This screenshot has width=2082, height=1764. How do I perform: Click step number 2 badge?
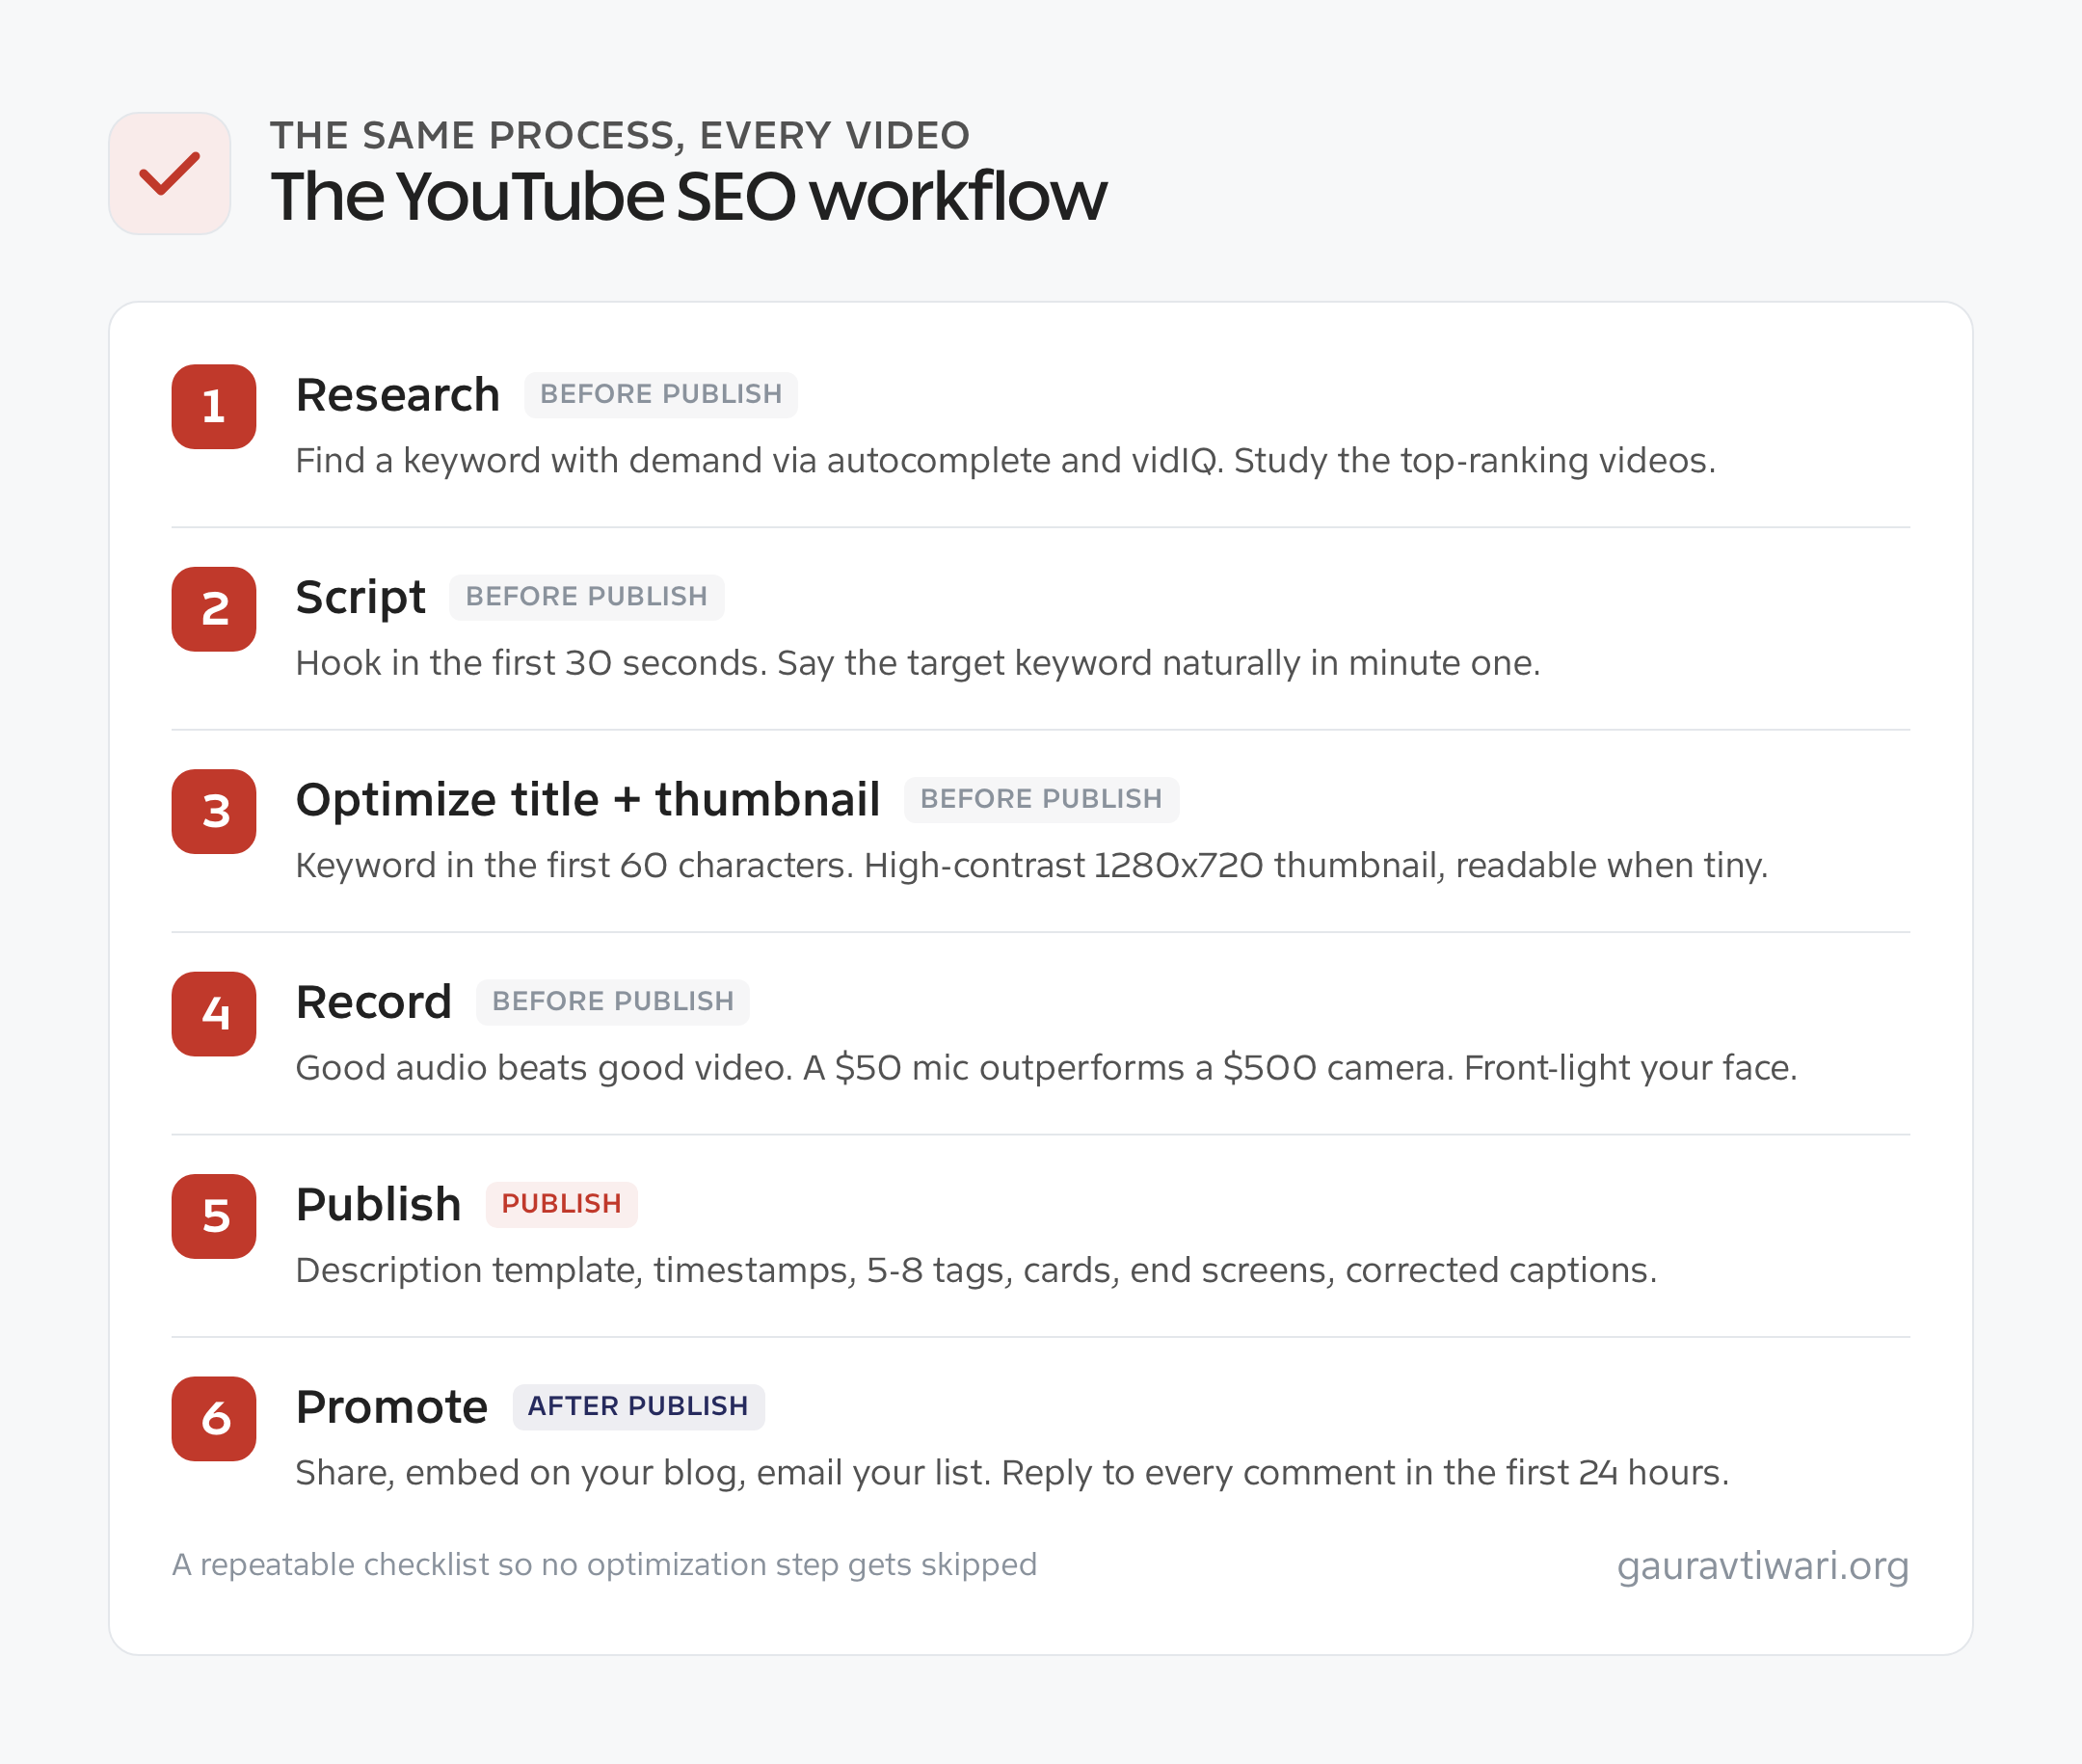point(214,609)
